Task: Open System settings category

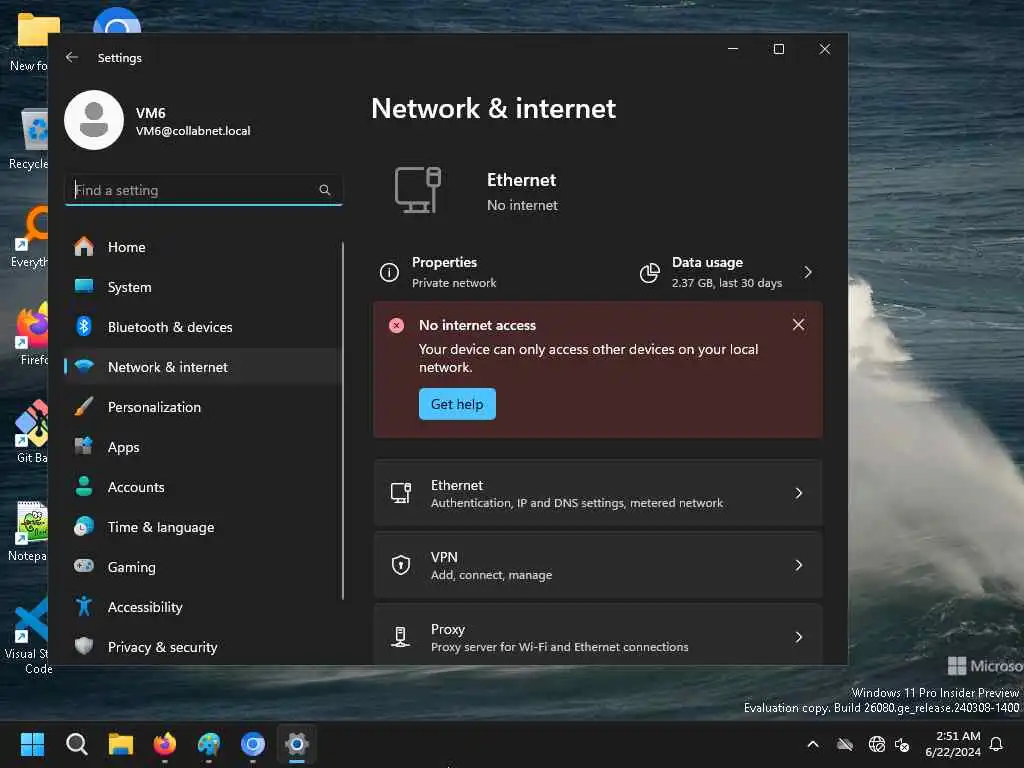Action: click(202, 287)
